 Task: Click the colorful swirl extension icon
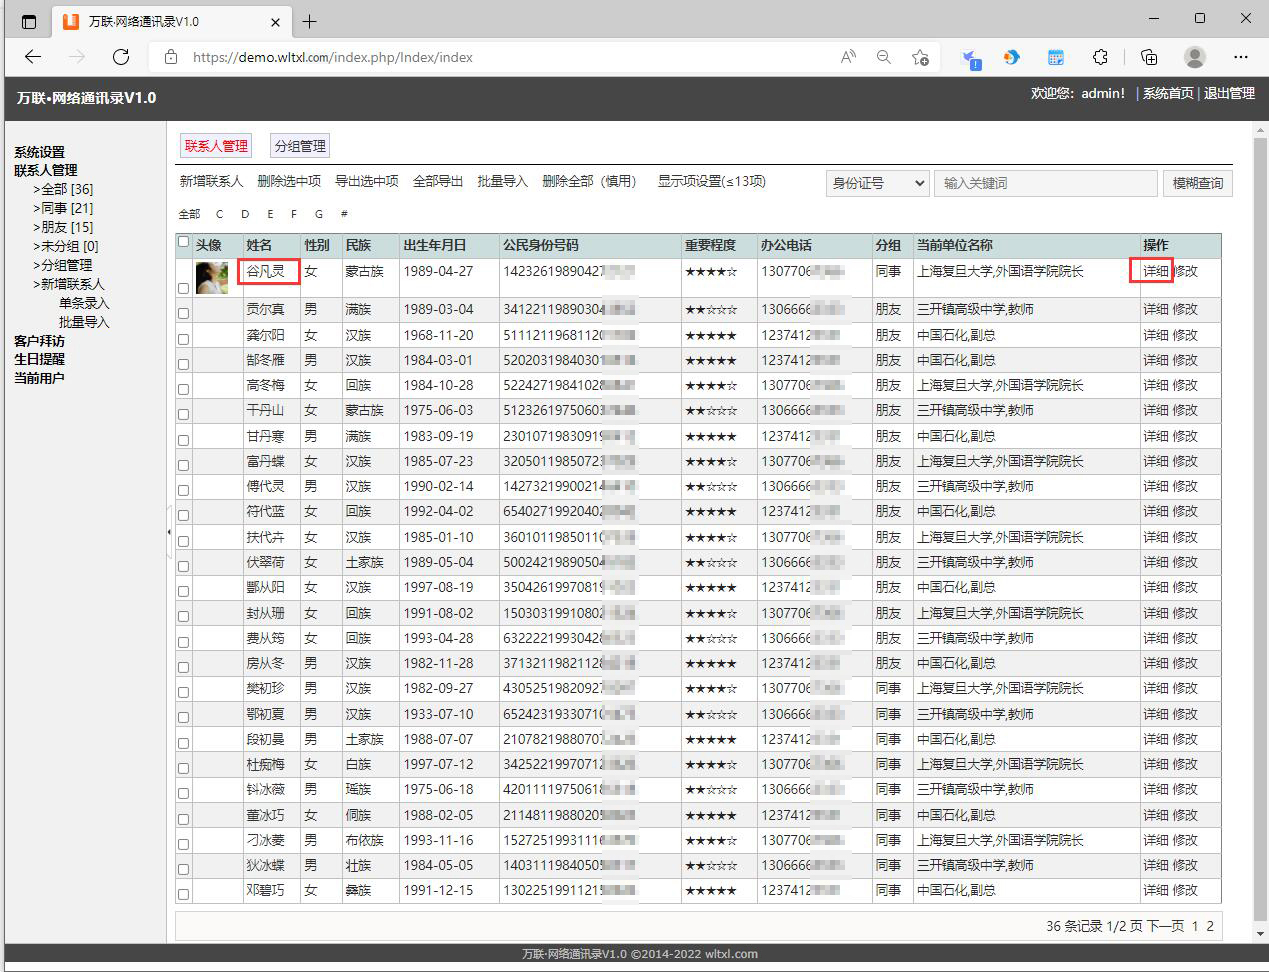pyautogui.click(x=1012, y=57)
